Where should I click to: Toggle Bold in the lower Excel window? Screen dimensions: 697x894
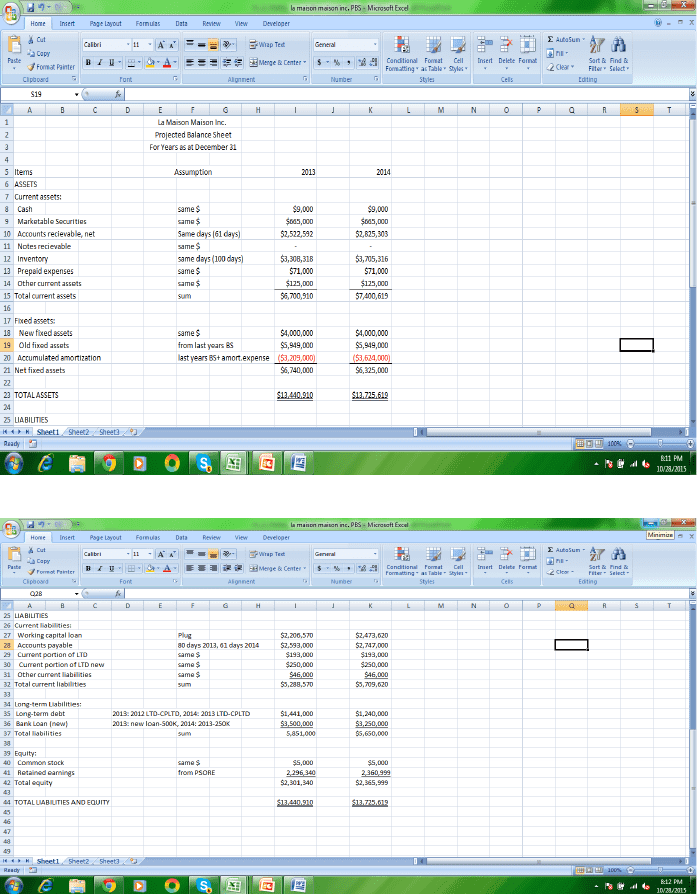coord(88,568)
